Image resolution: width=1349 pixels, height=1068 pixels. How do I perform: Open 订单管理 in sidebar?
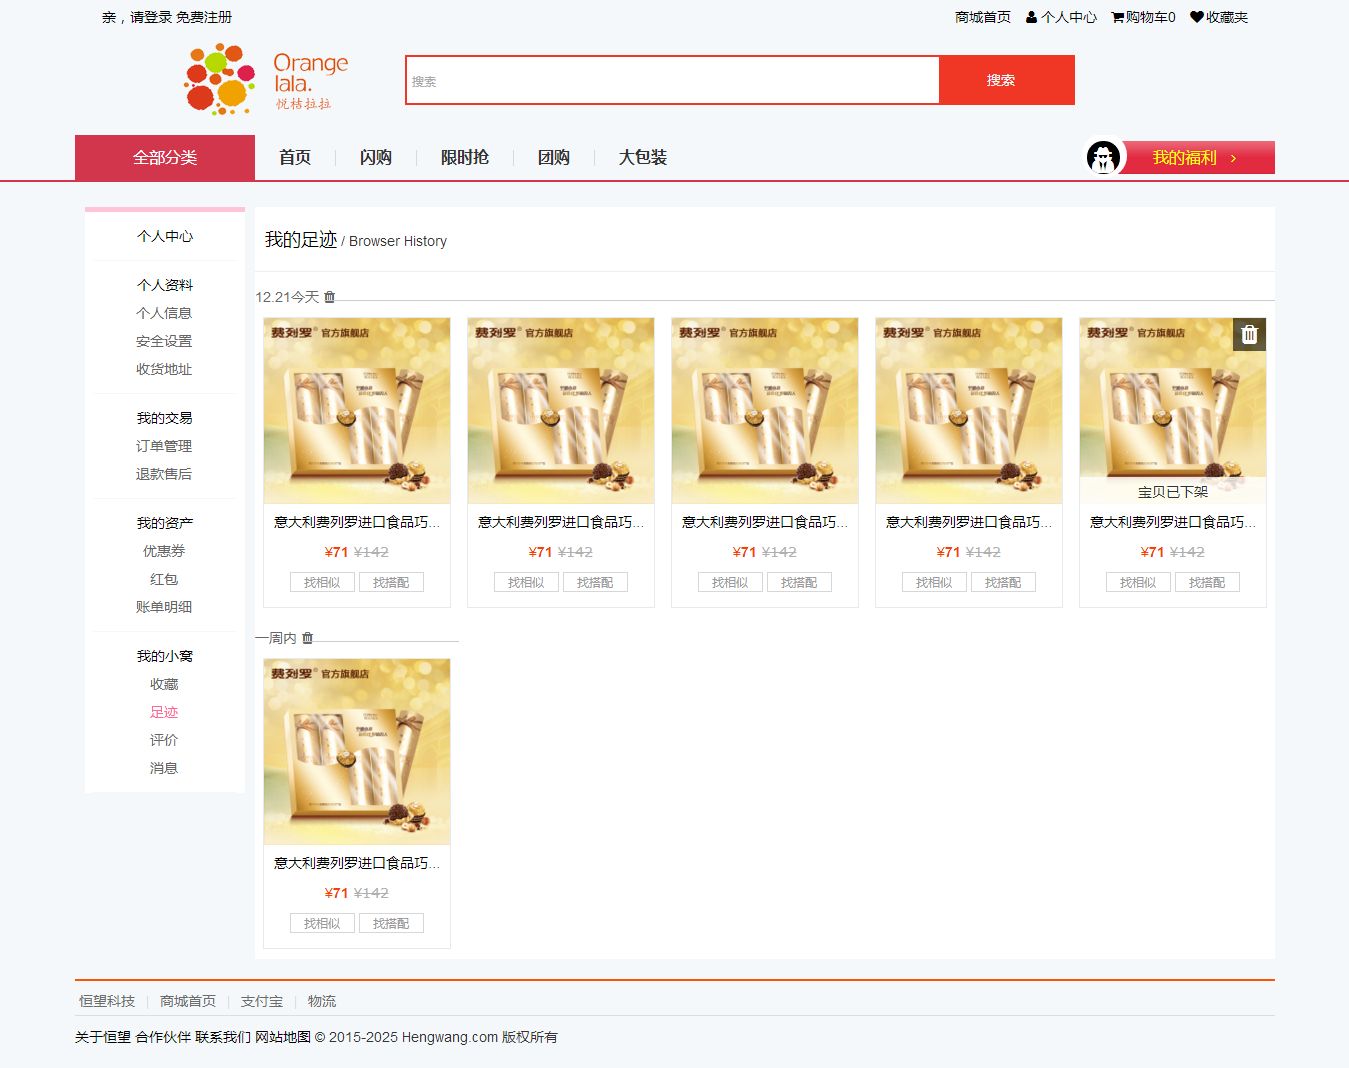(x=164, y=446)
